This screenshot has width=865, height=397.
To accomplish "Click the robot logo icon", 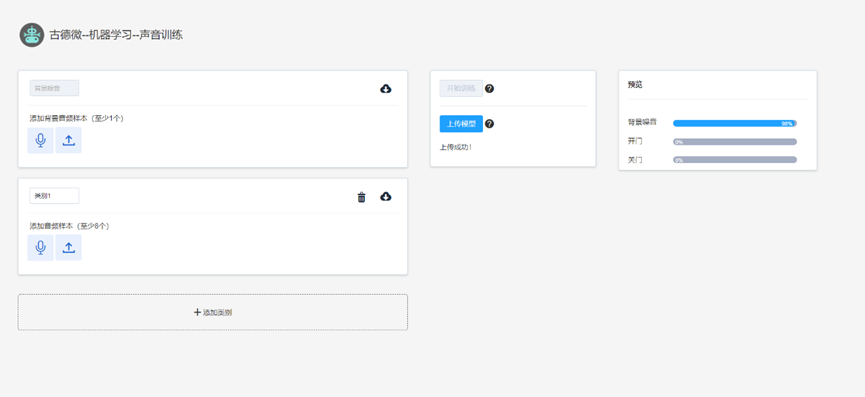I will [x=32, y=35].
